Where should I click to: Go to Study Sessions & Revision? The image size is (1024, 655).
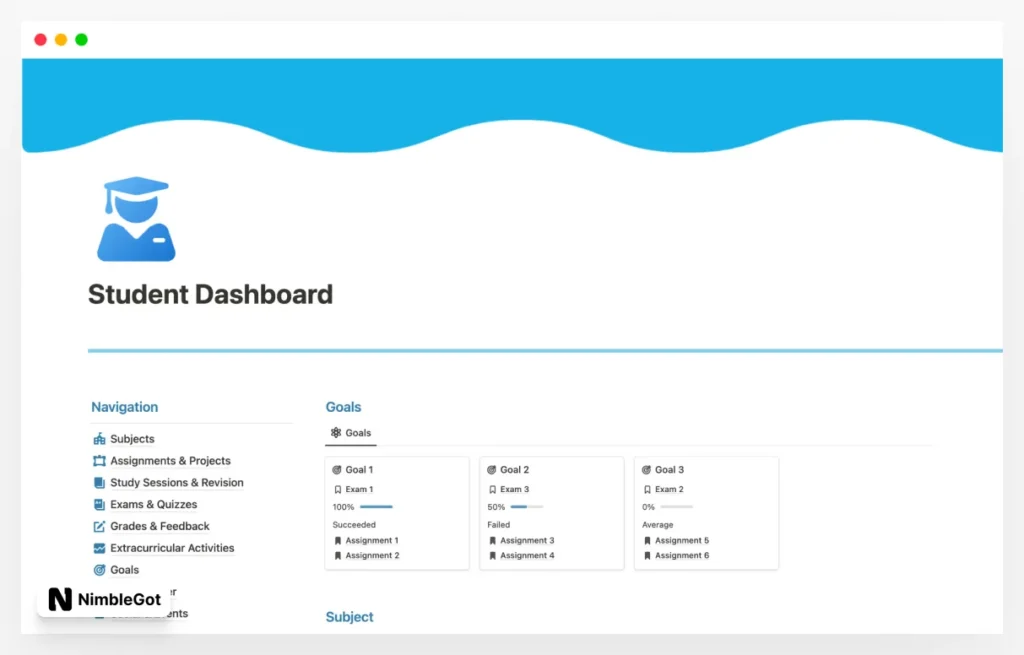click(x=177, y=483)
